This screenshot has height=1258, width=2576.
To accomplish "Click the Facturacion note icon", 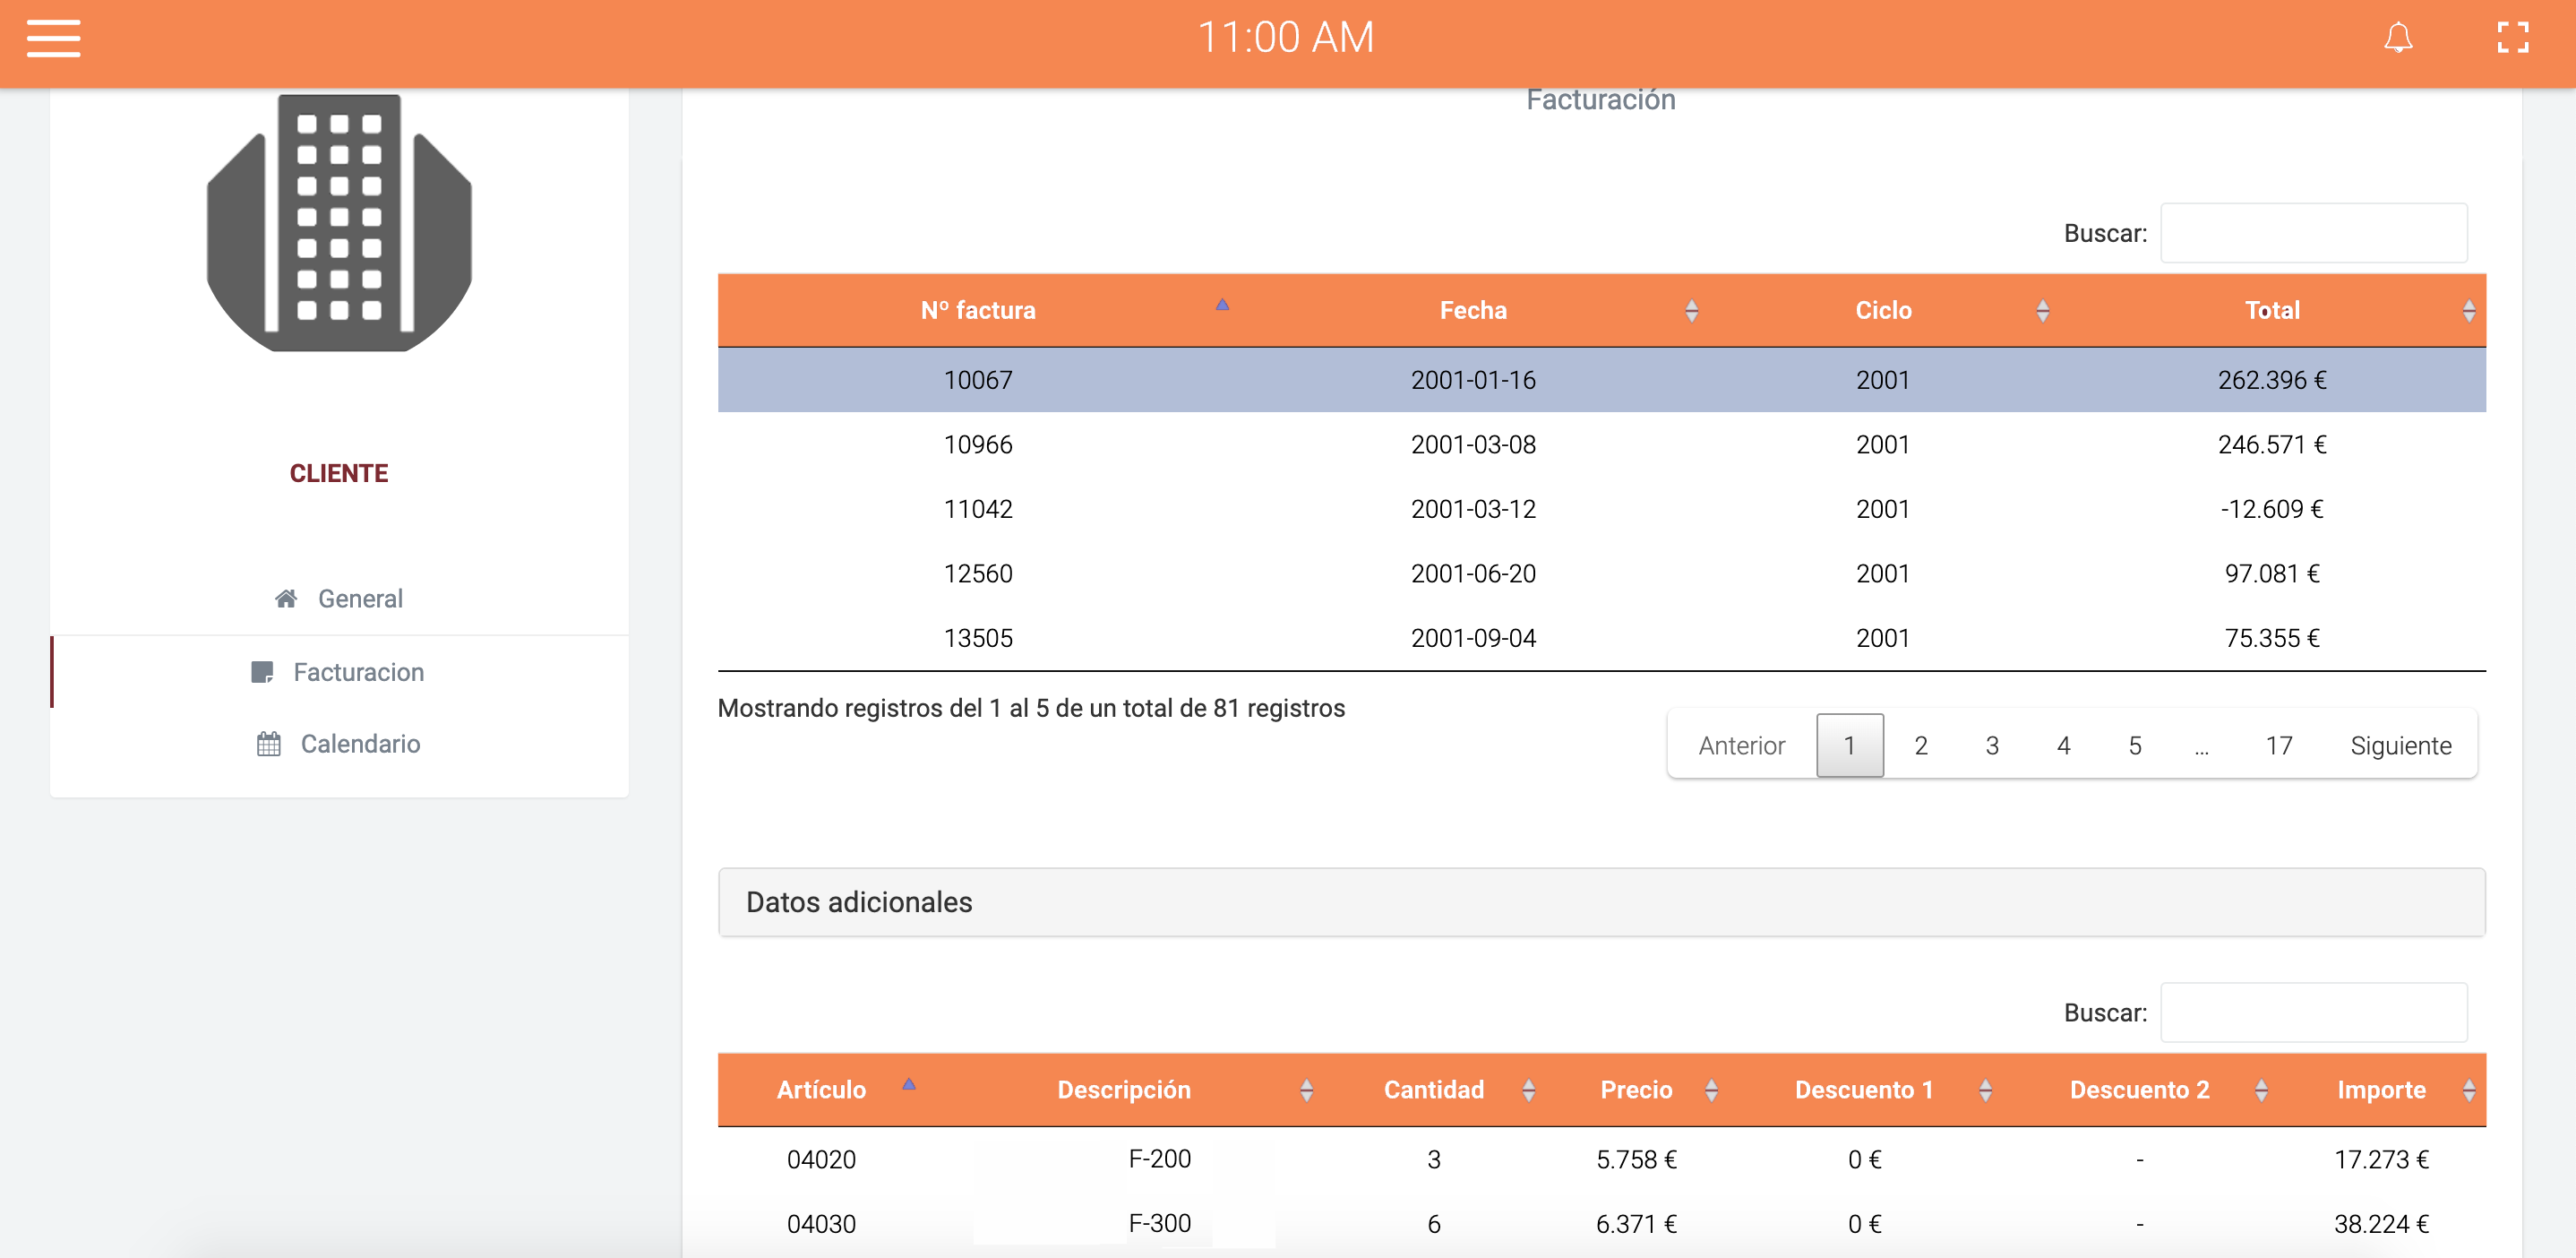I will (x=262, y=672).
